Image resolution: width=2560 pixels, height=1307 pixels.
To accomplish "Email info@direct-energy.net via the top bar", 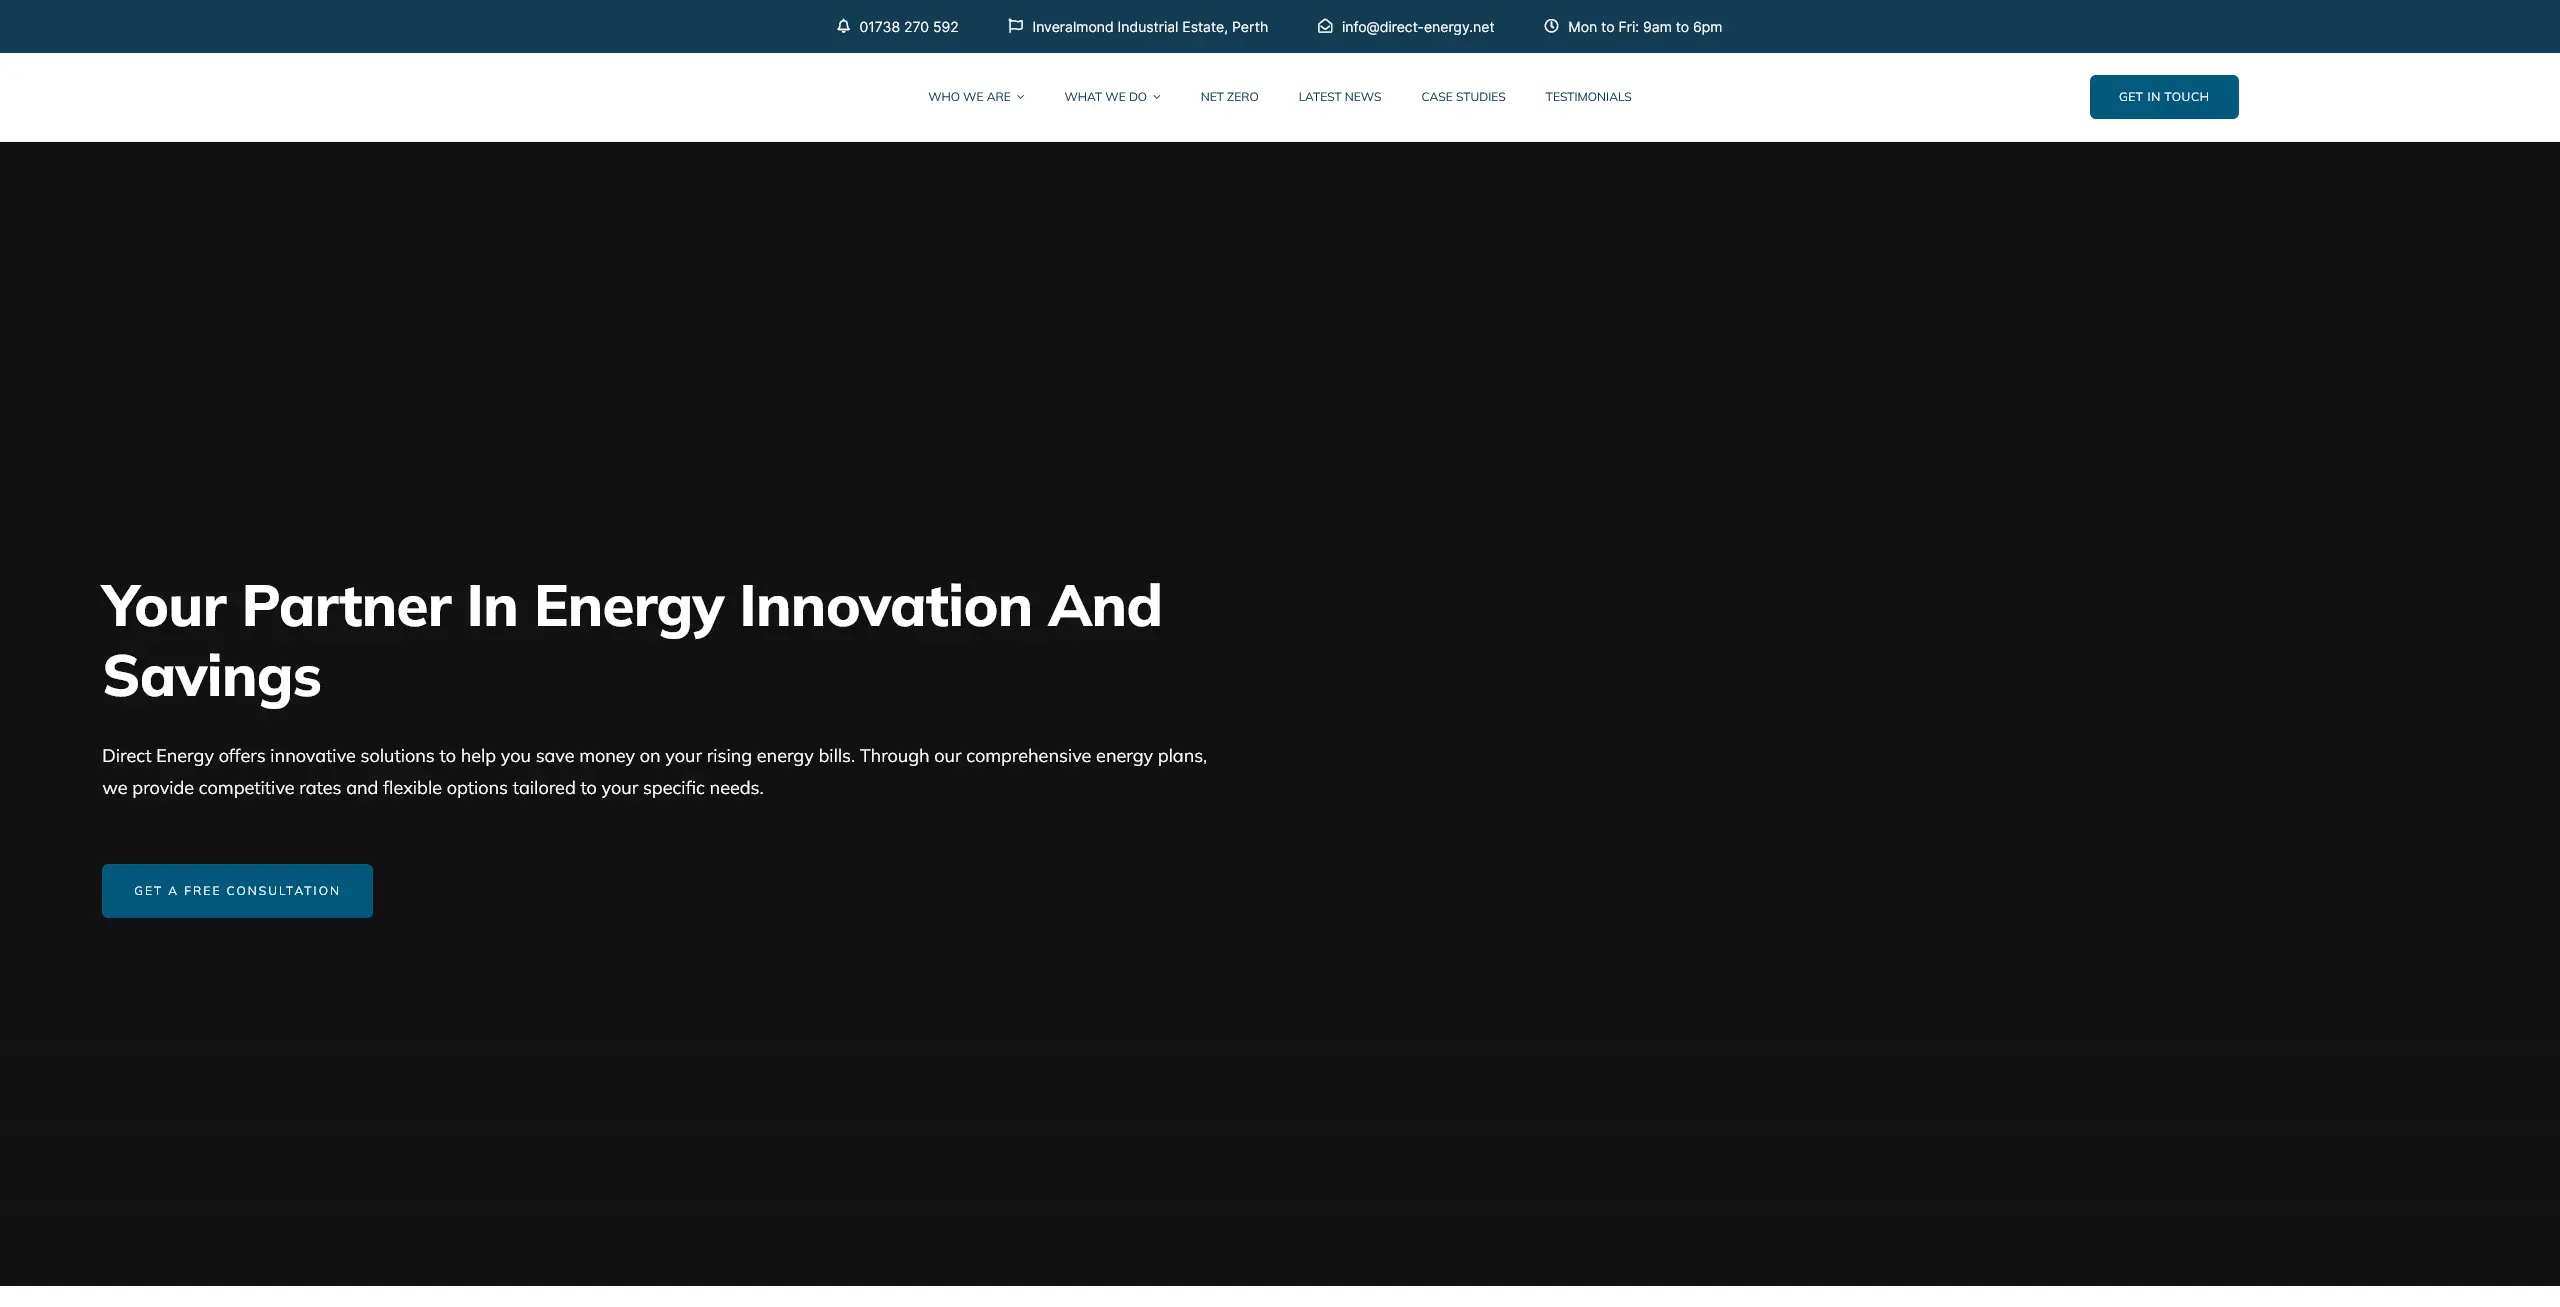I will click(1418, 27).
